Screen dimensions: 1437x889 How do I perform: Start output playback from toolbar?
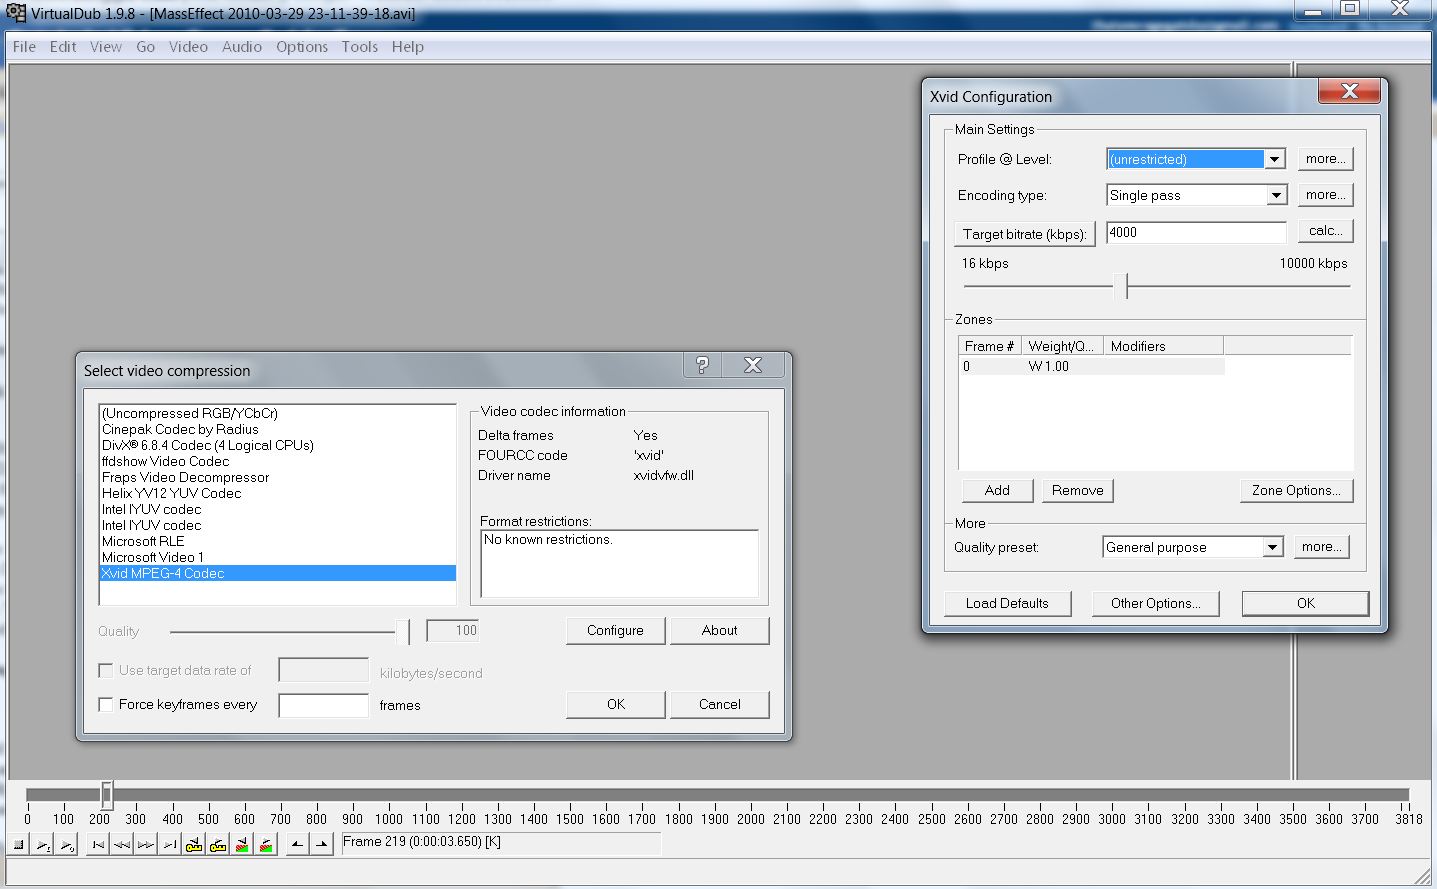[67, 845]
